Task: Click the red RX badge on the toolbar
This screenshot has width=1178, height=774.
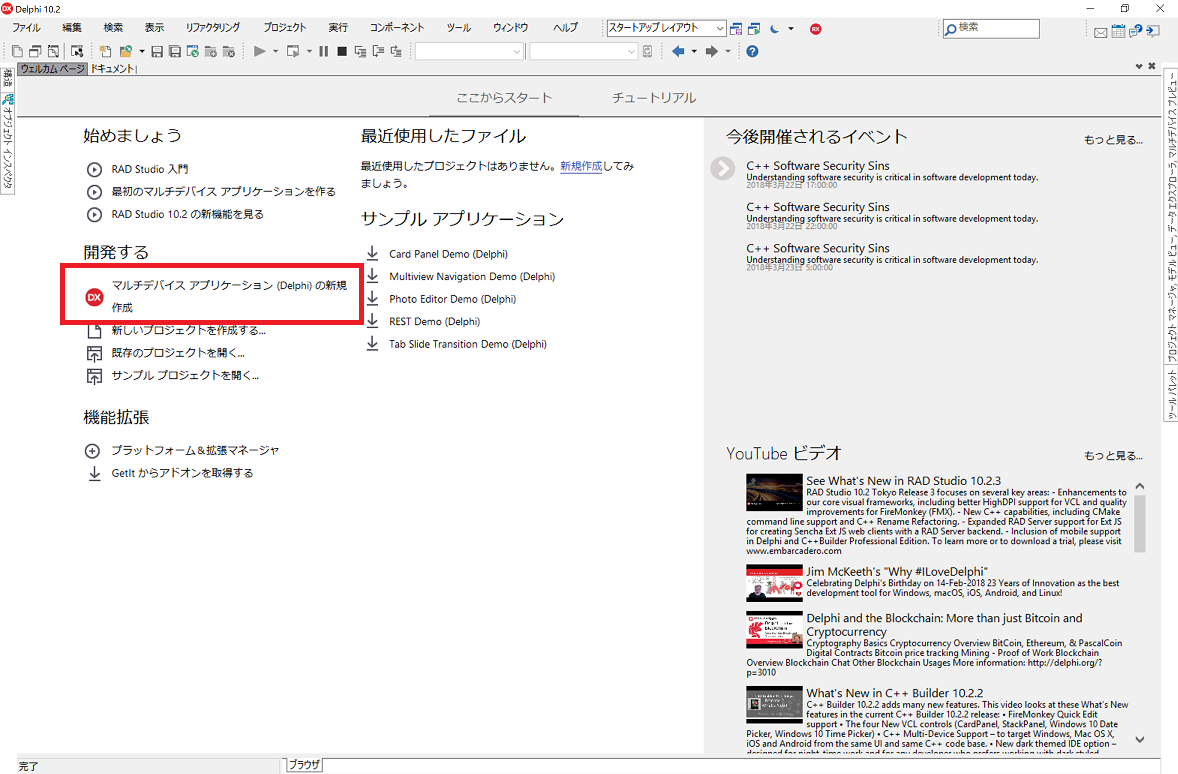Action: pyautogui.click(x=816, y=29)
